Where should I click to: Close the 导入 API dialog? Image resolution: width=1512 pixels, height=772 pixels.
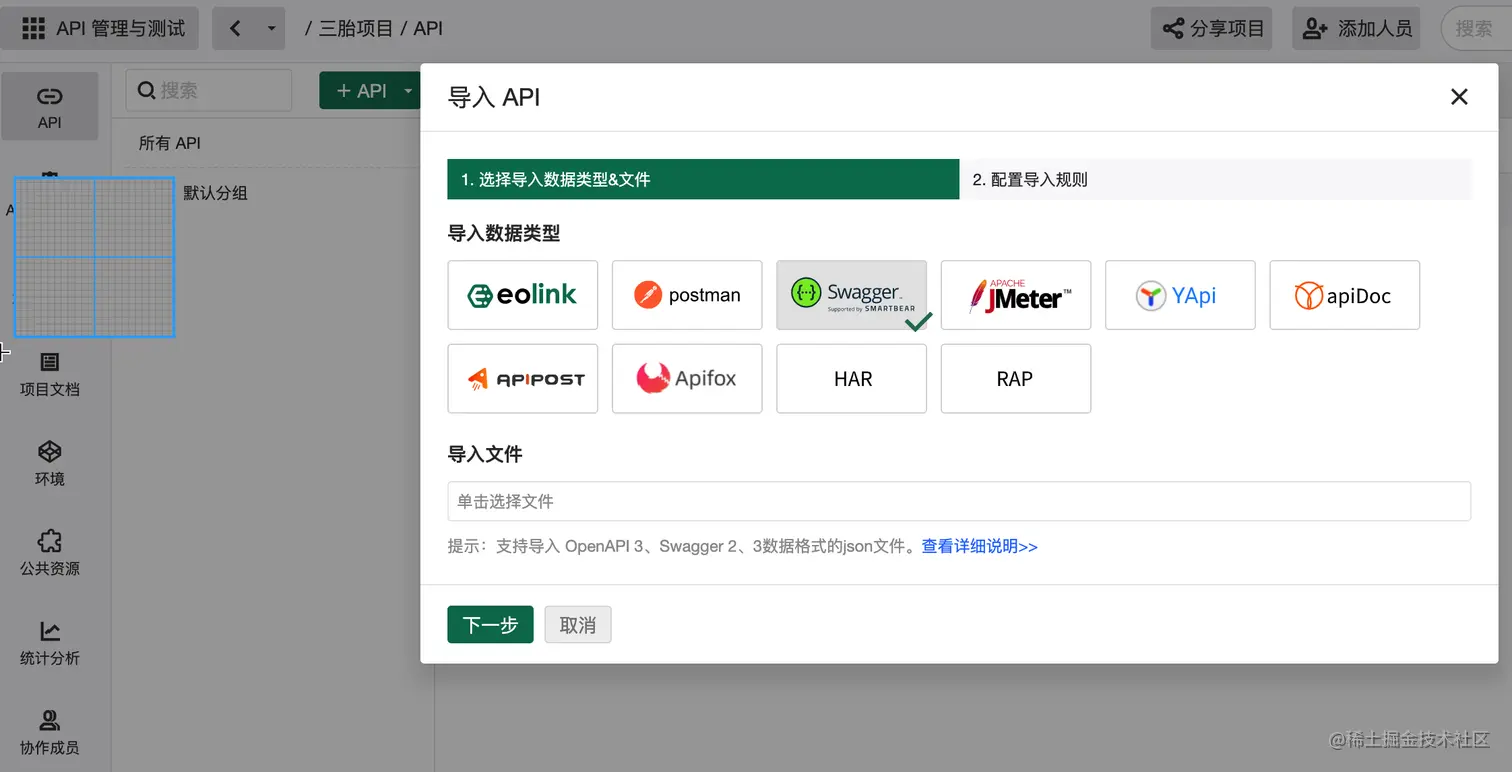point(1459,96)
